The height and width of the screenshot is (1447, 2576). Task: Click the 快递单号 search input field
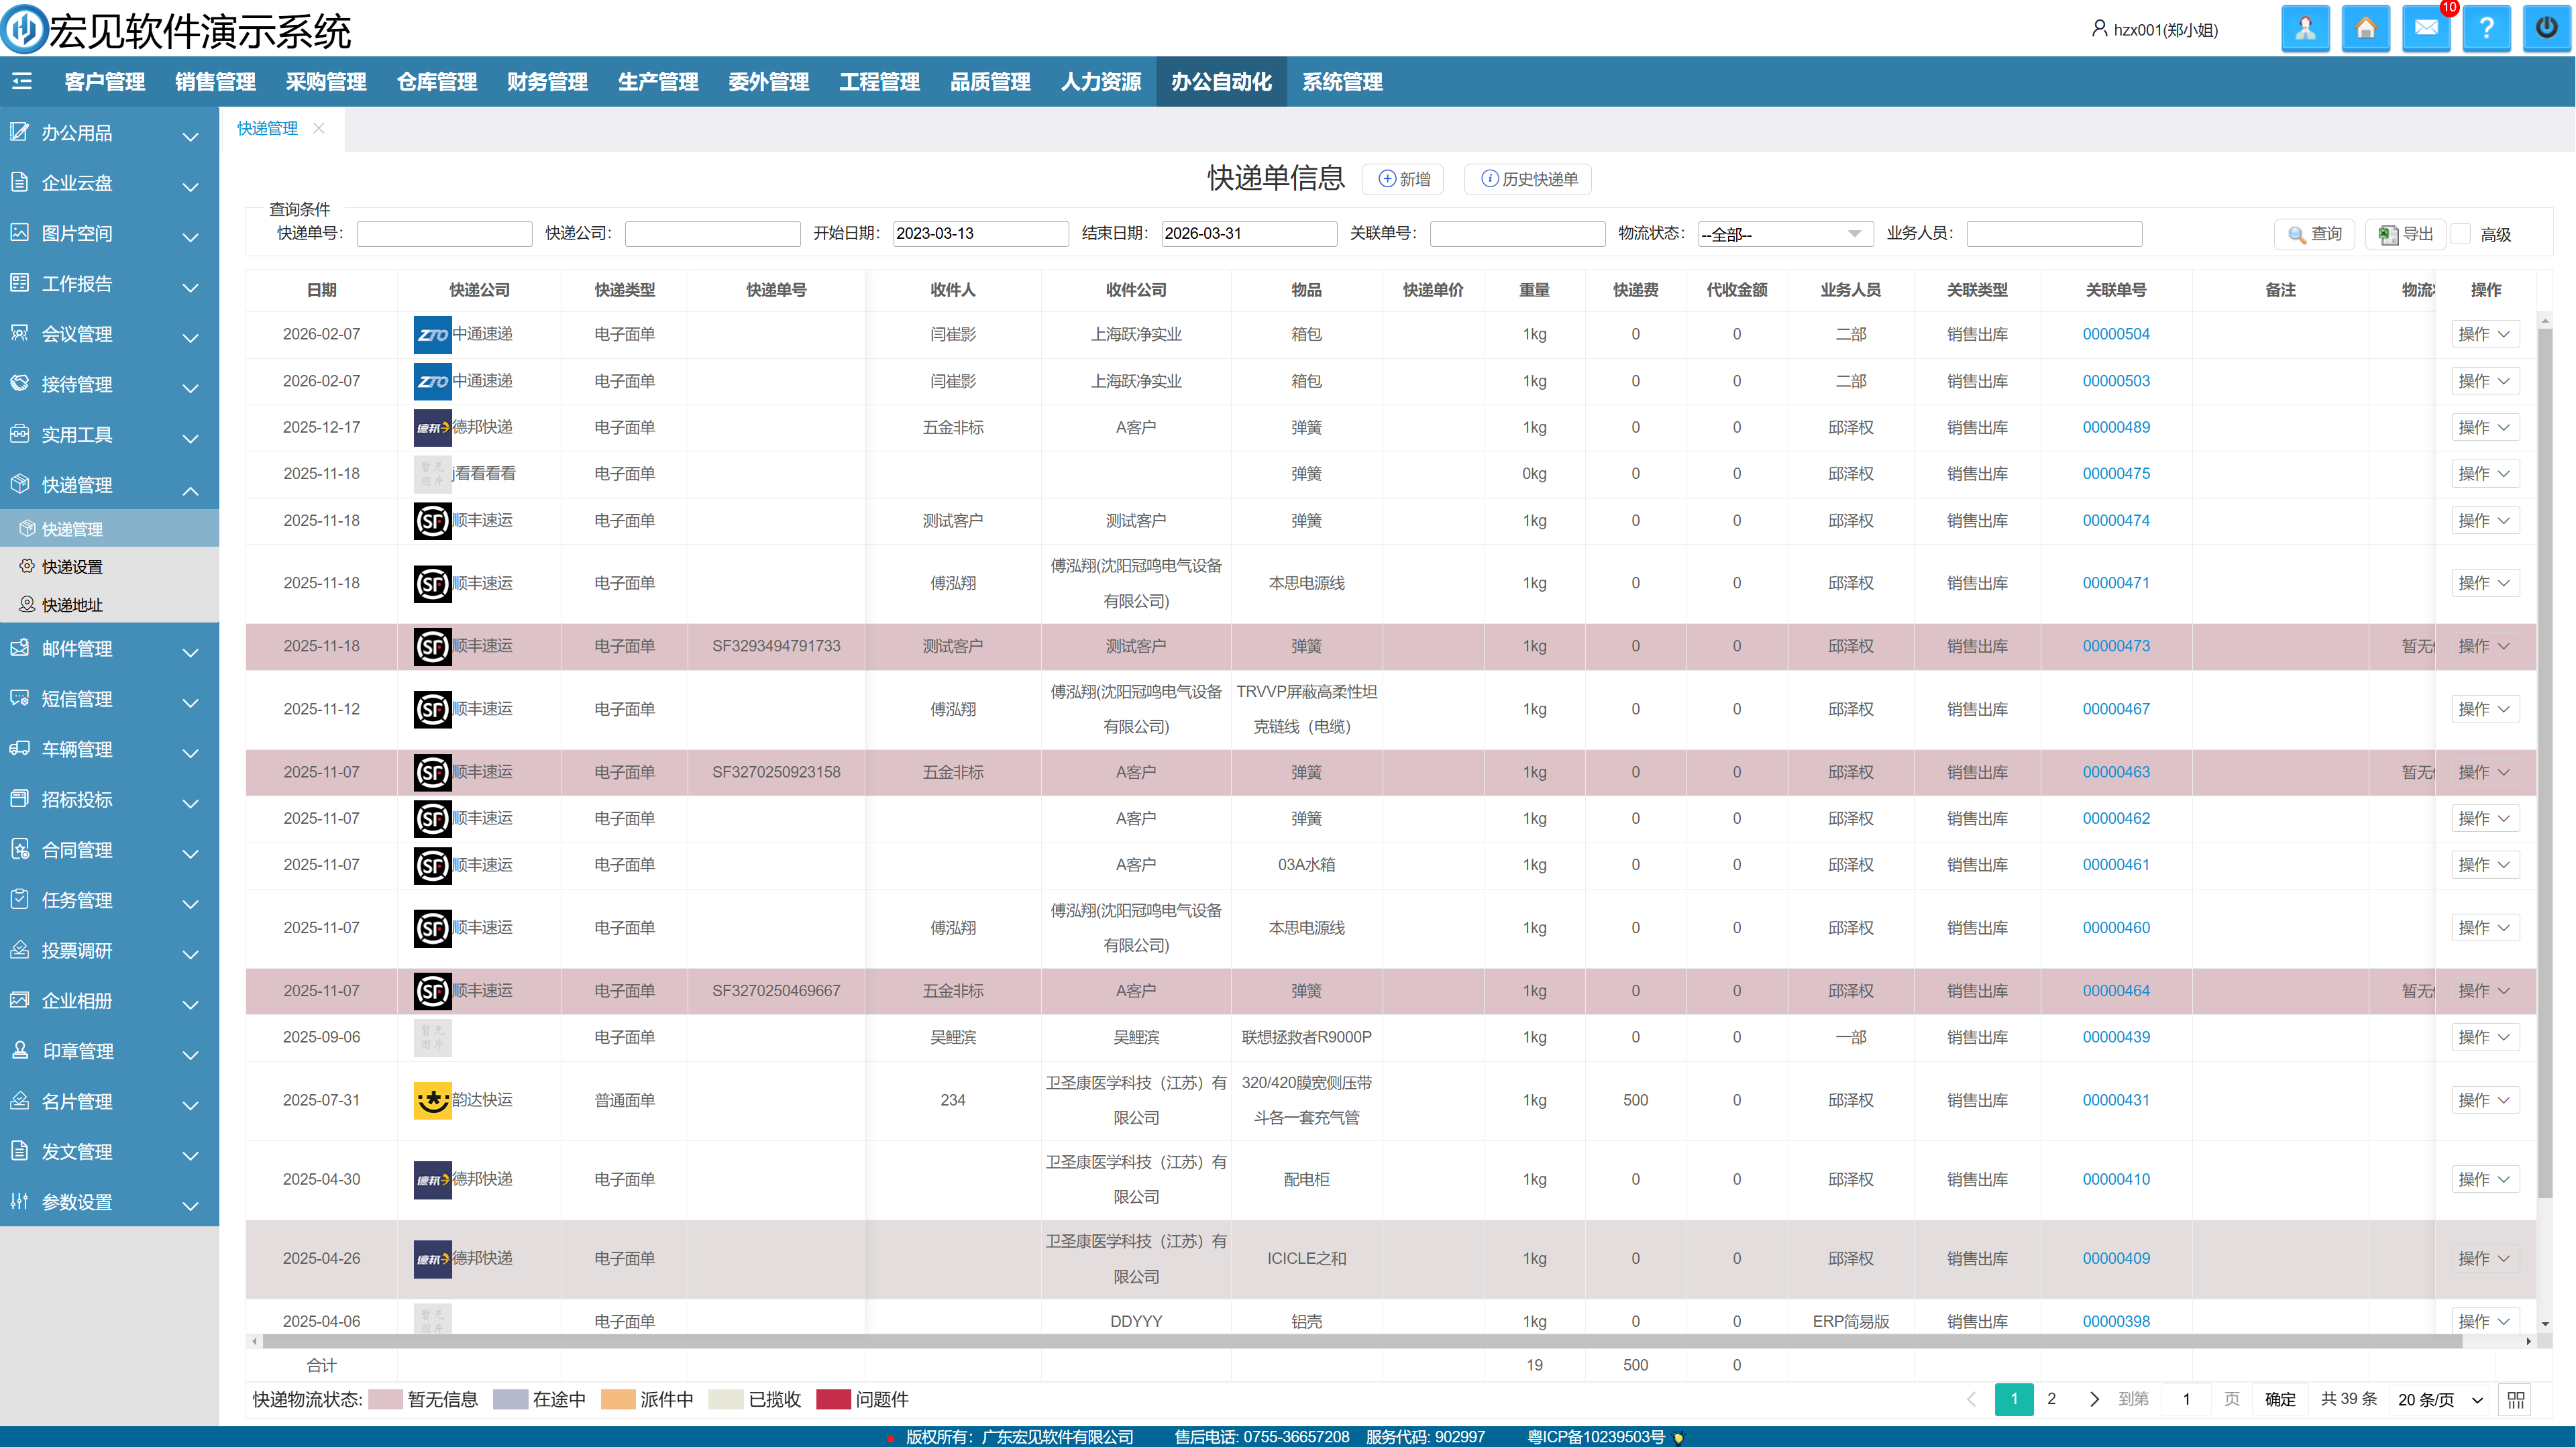point(444,234)
